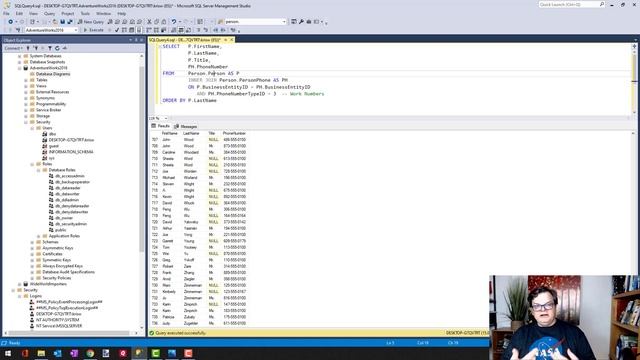Expand the Schemas folder
The image size is (640, 360).
(33, 242)
